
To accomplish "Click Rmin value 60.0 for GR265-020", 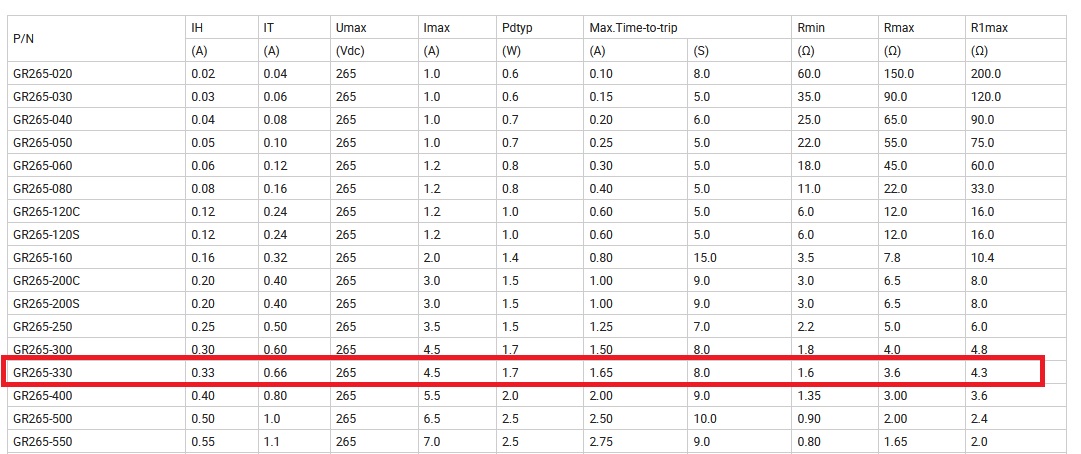I will (x=809, y=74).
